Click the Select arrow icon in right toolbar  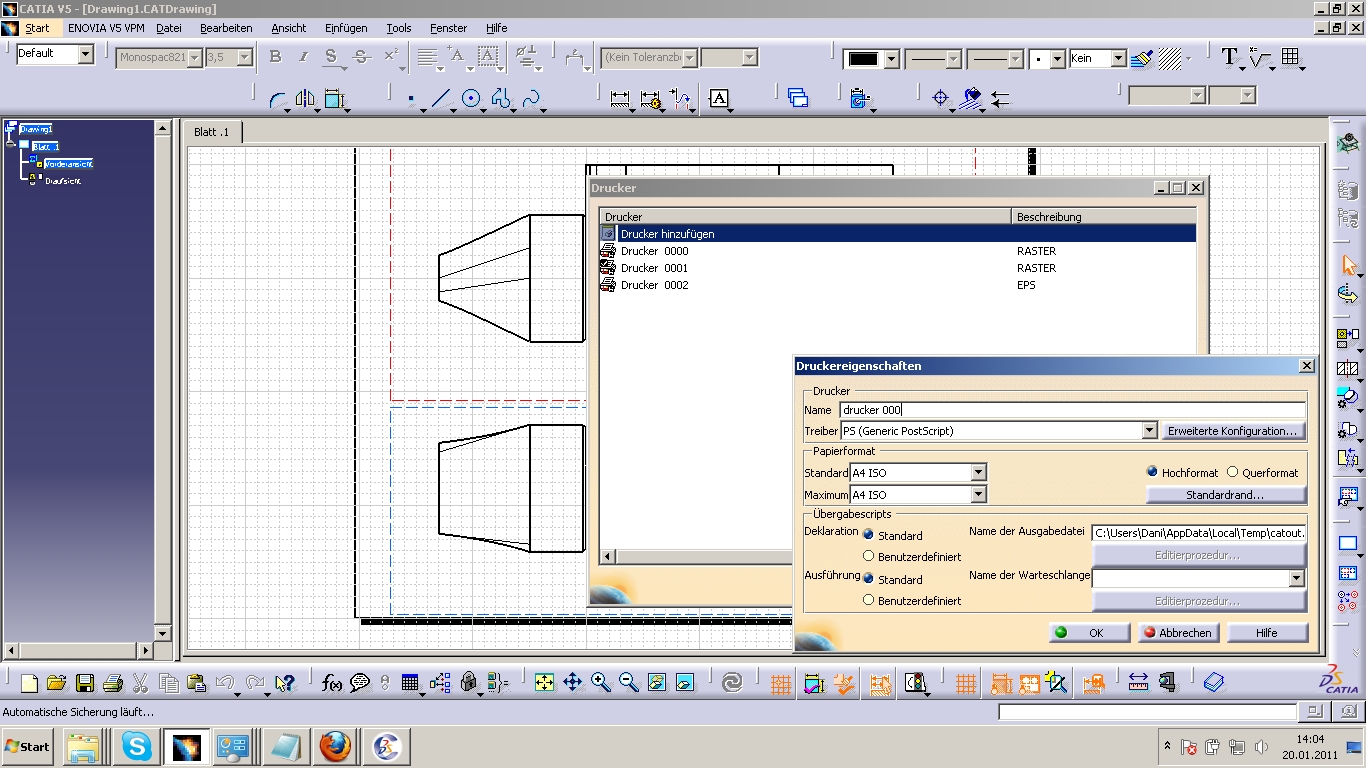click(x=1348, y=265)
